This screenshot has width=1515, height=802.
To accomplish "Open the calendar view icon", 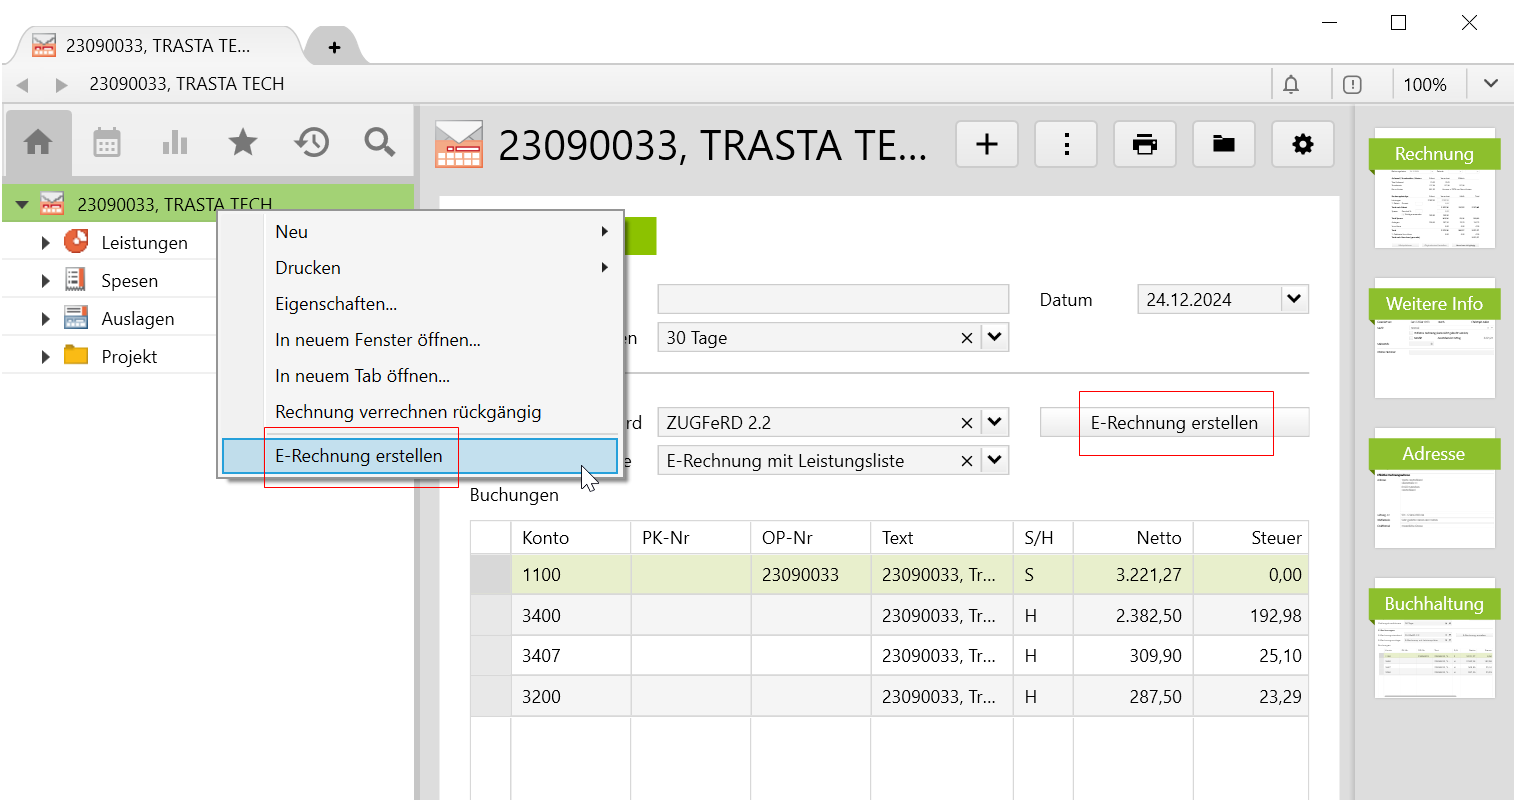I will coord(107,143).
